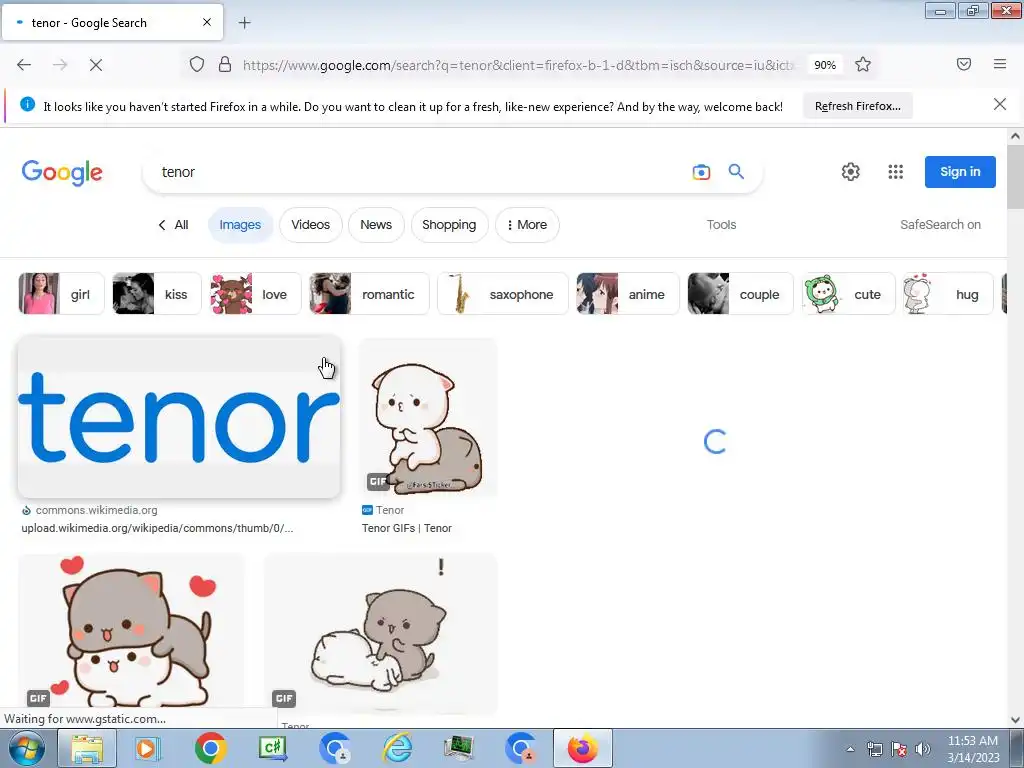Open the blue tenor logo image result
1024x768 pixels.
point(179,418)
